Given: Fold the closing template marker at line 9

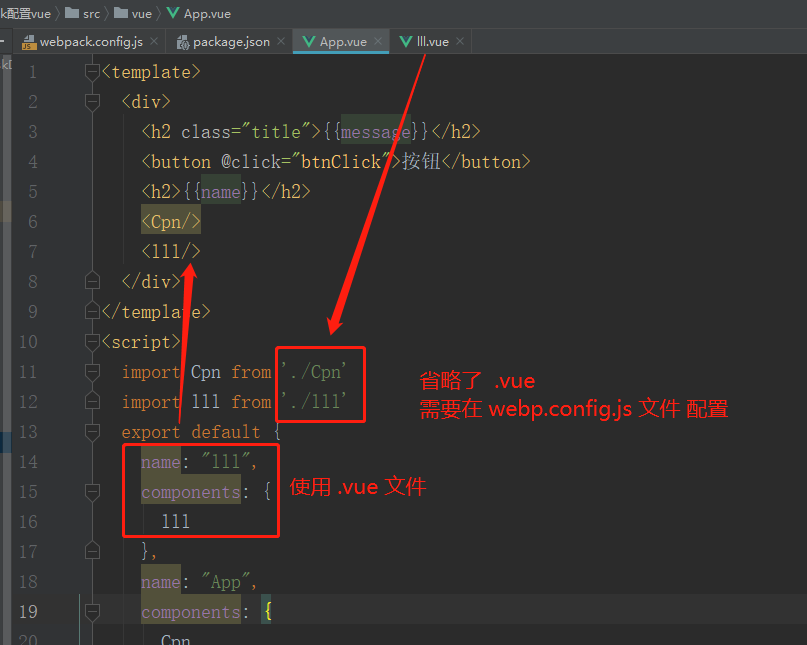Looking at the screenshot, I should click(92, 311).
